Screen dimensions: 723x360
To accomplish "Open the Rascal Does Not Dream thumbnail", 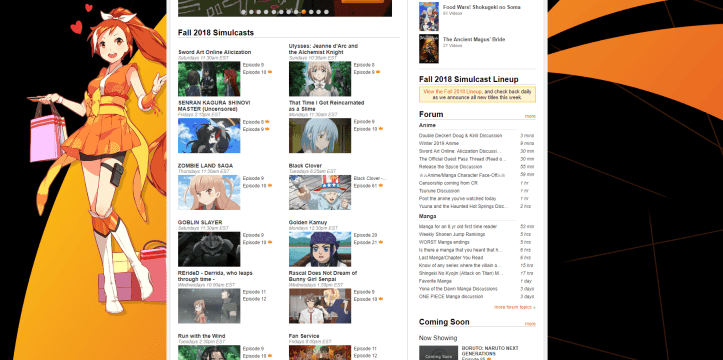I will 320,306.
